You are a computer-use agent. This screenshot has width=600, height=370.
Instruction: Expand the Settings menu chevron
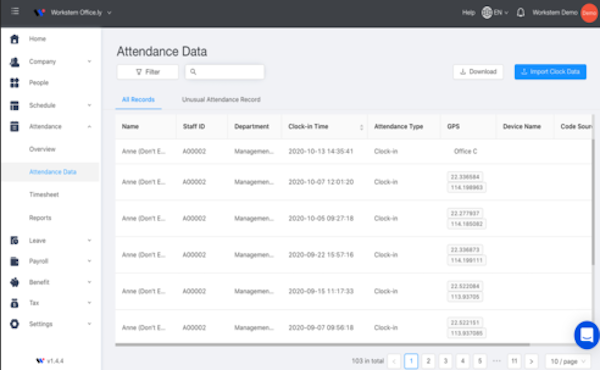point(89,324)
